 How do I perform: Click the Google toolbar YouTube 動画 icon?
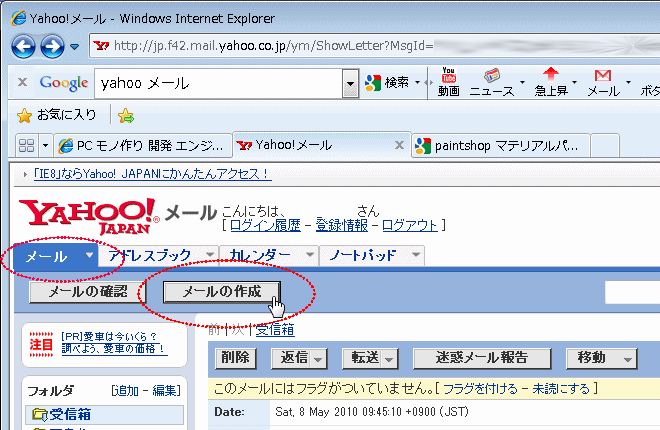tap(448, 77)
